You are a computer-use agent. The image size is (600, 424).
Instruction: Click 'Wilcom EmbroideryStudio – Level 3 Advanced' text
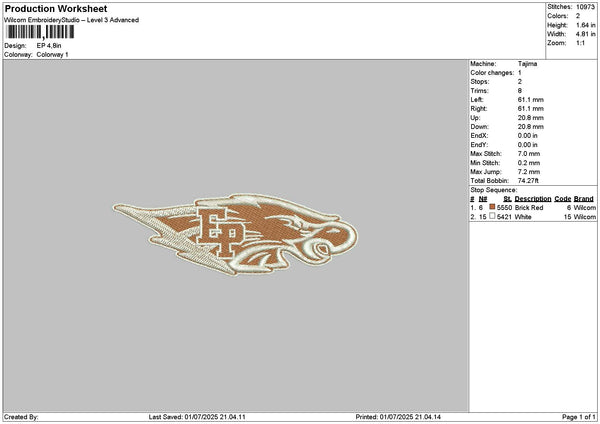click(72, 20)
